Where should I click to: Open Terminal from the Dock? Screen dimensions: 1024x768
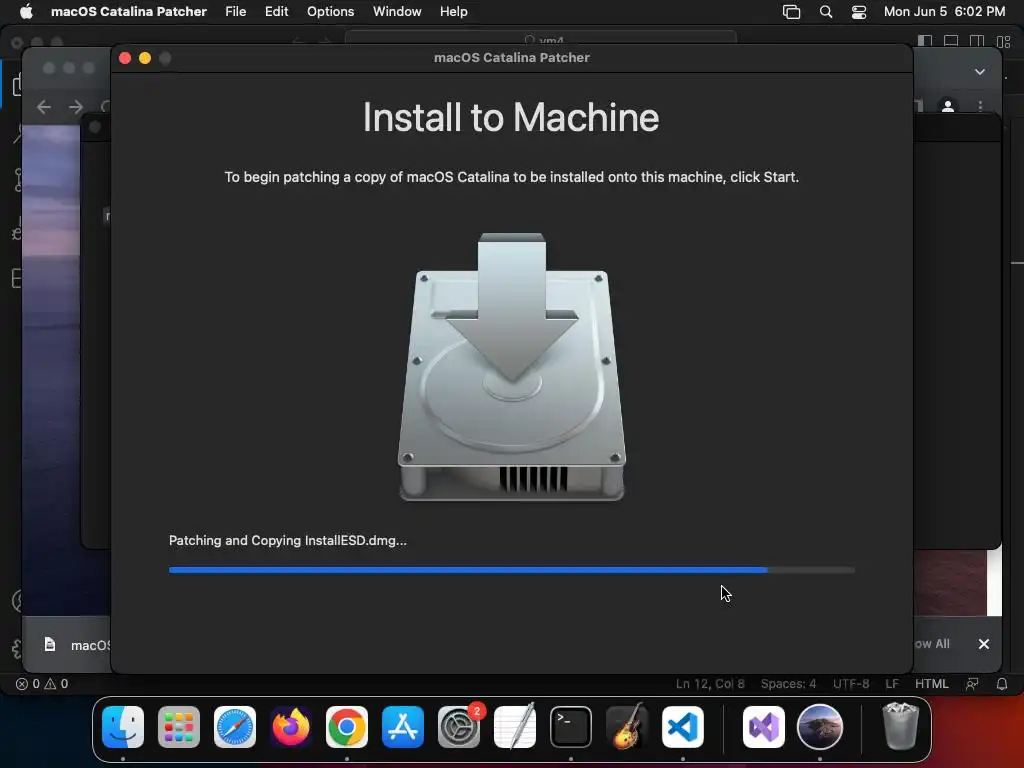coord(571,727)
